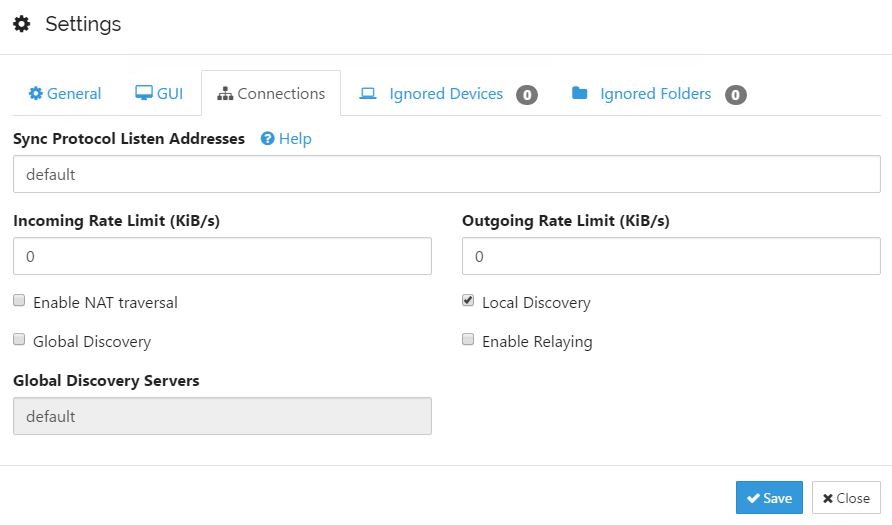Viewport: 892px width, 525px height.
Task: Click the question mark Help icon
Action: pos(267,139)
